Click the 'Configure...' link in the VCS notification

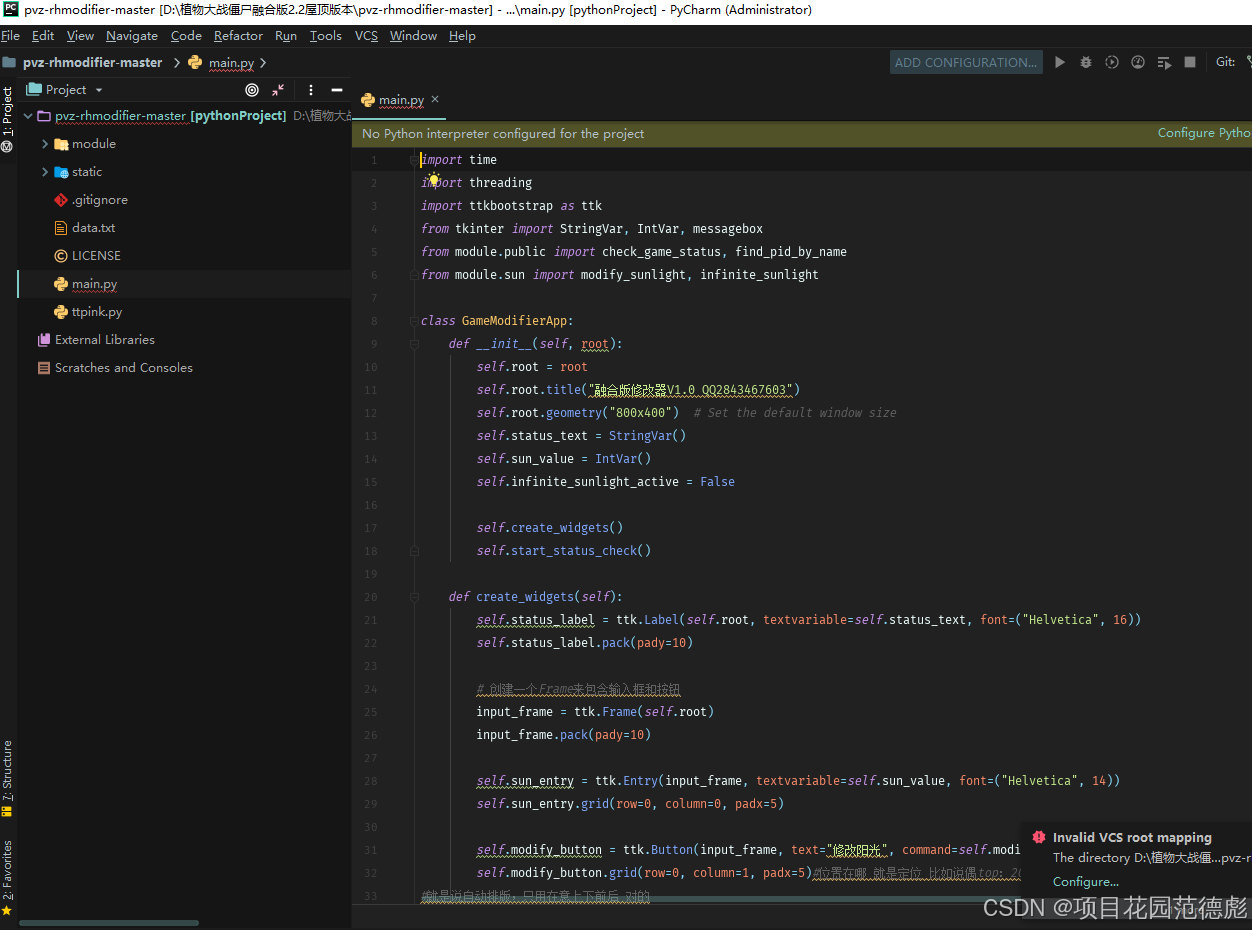pyautogui.click(x=1085, y=881)
